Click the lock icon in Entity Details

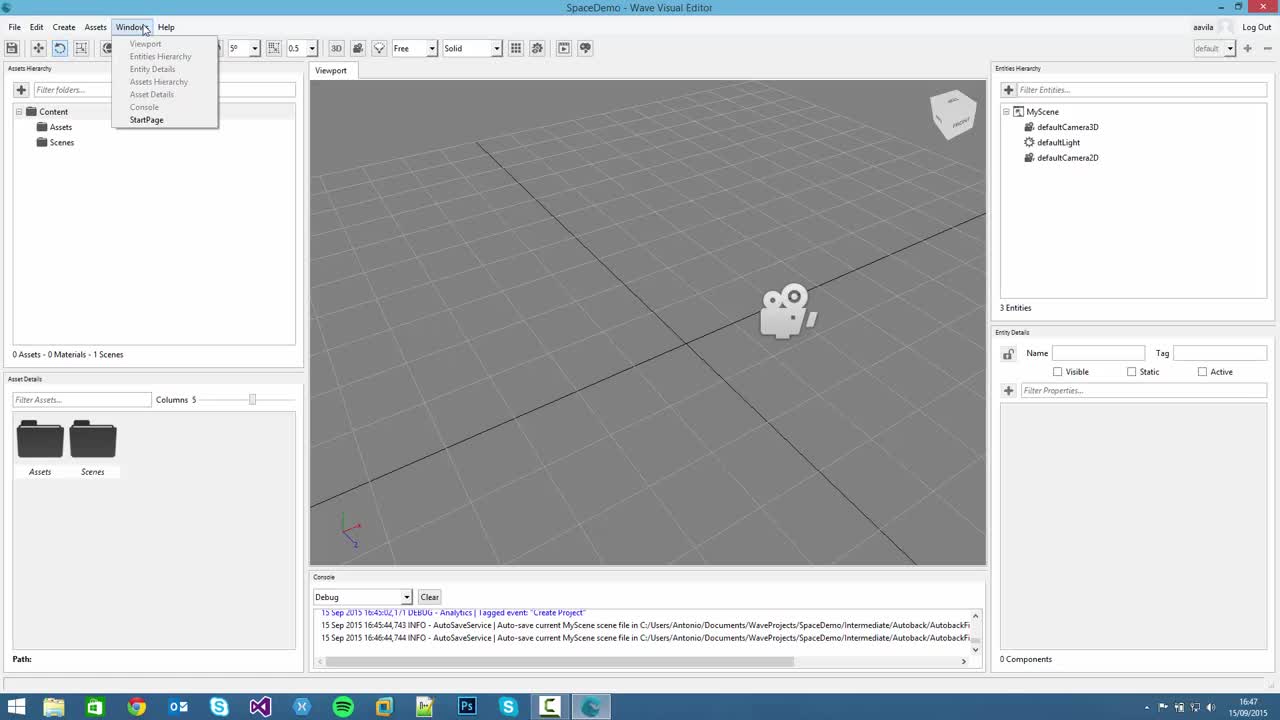pos(1008,353)
